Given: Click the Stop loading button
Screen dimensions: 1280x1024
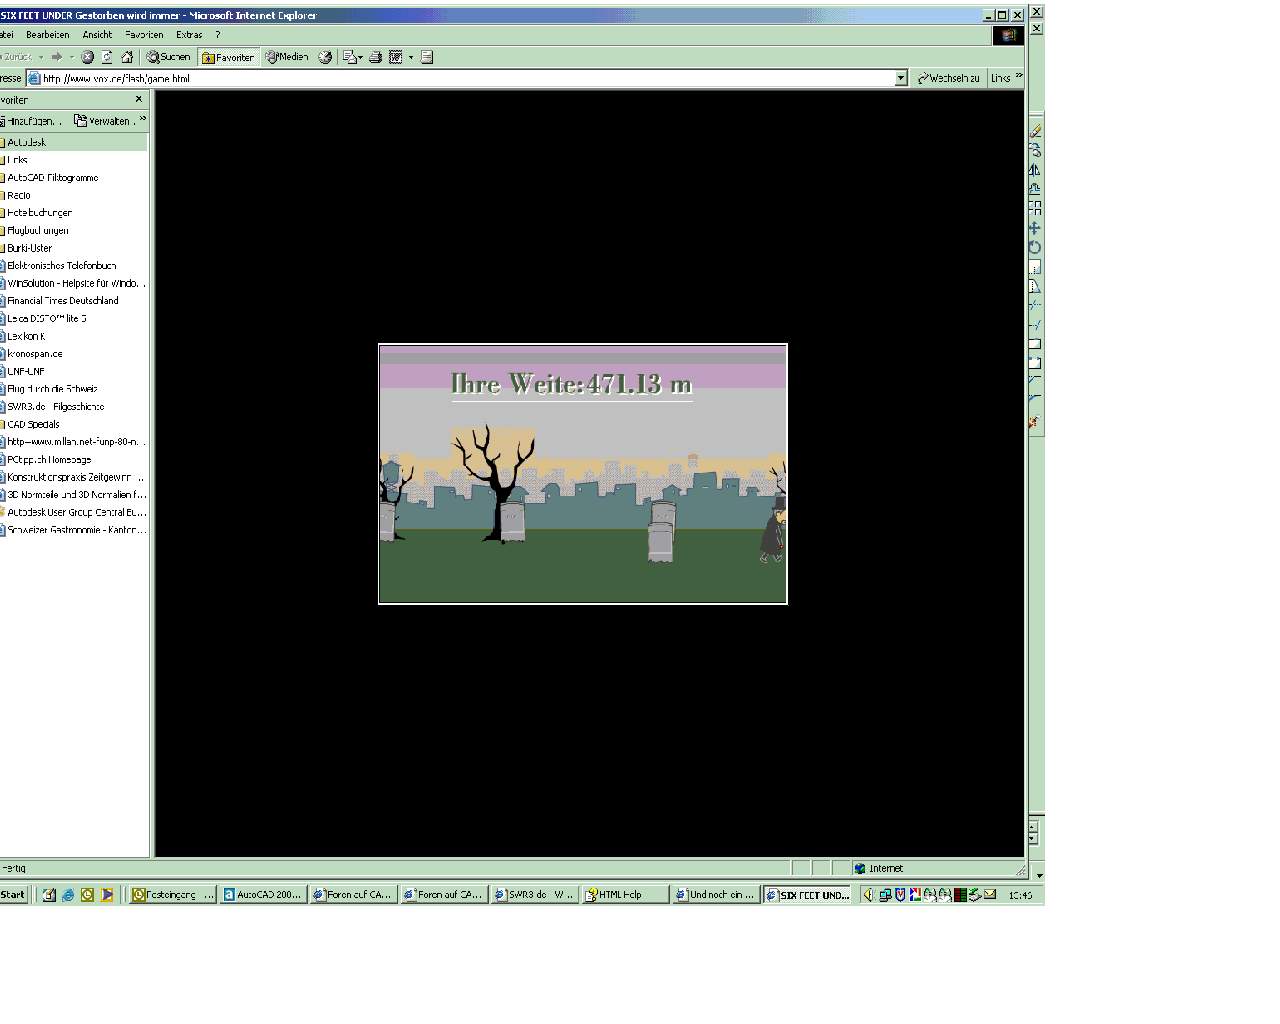Looking at the screenshot, I should click(x=87, y=57).
